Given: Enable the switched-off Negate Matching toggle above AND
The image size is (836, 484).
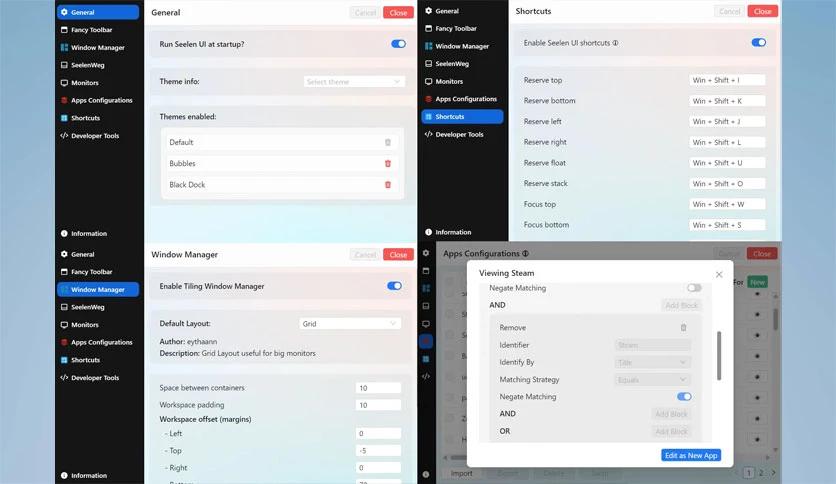Looking at the screenshot, I should [x=694, y=288].
